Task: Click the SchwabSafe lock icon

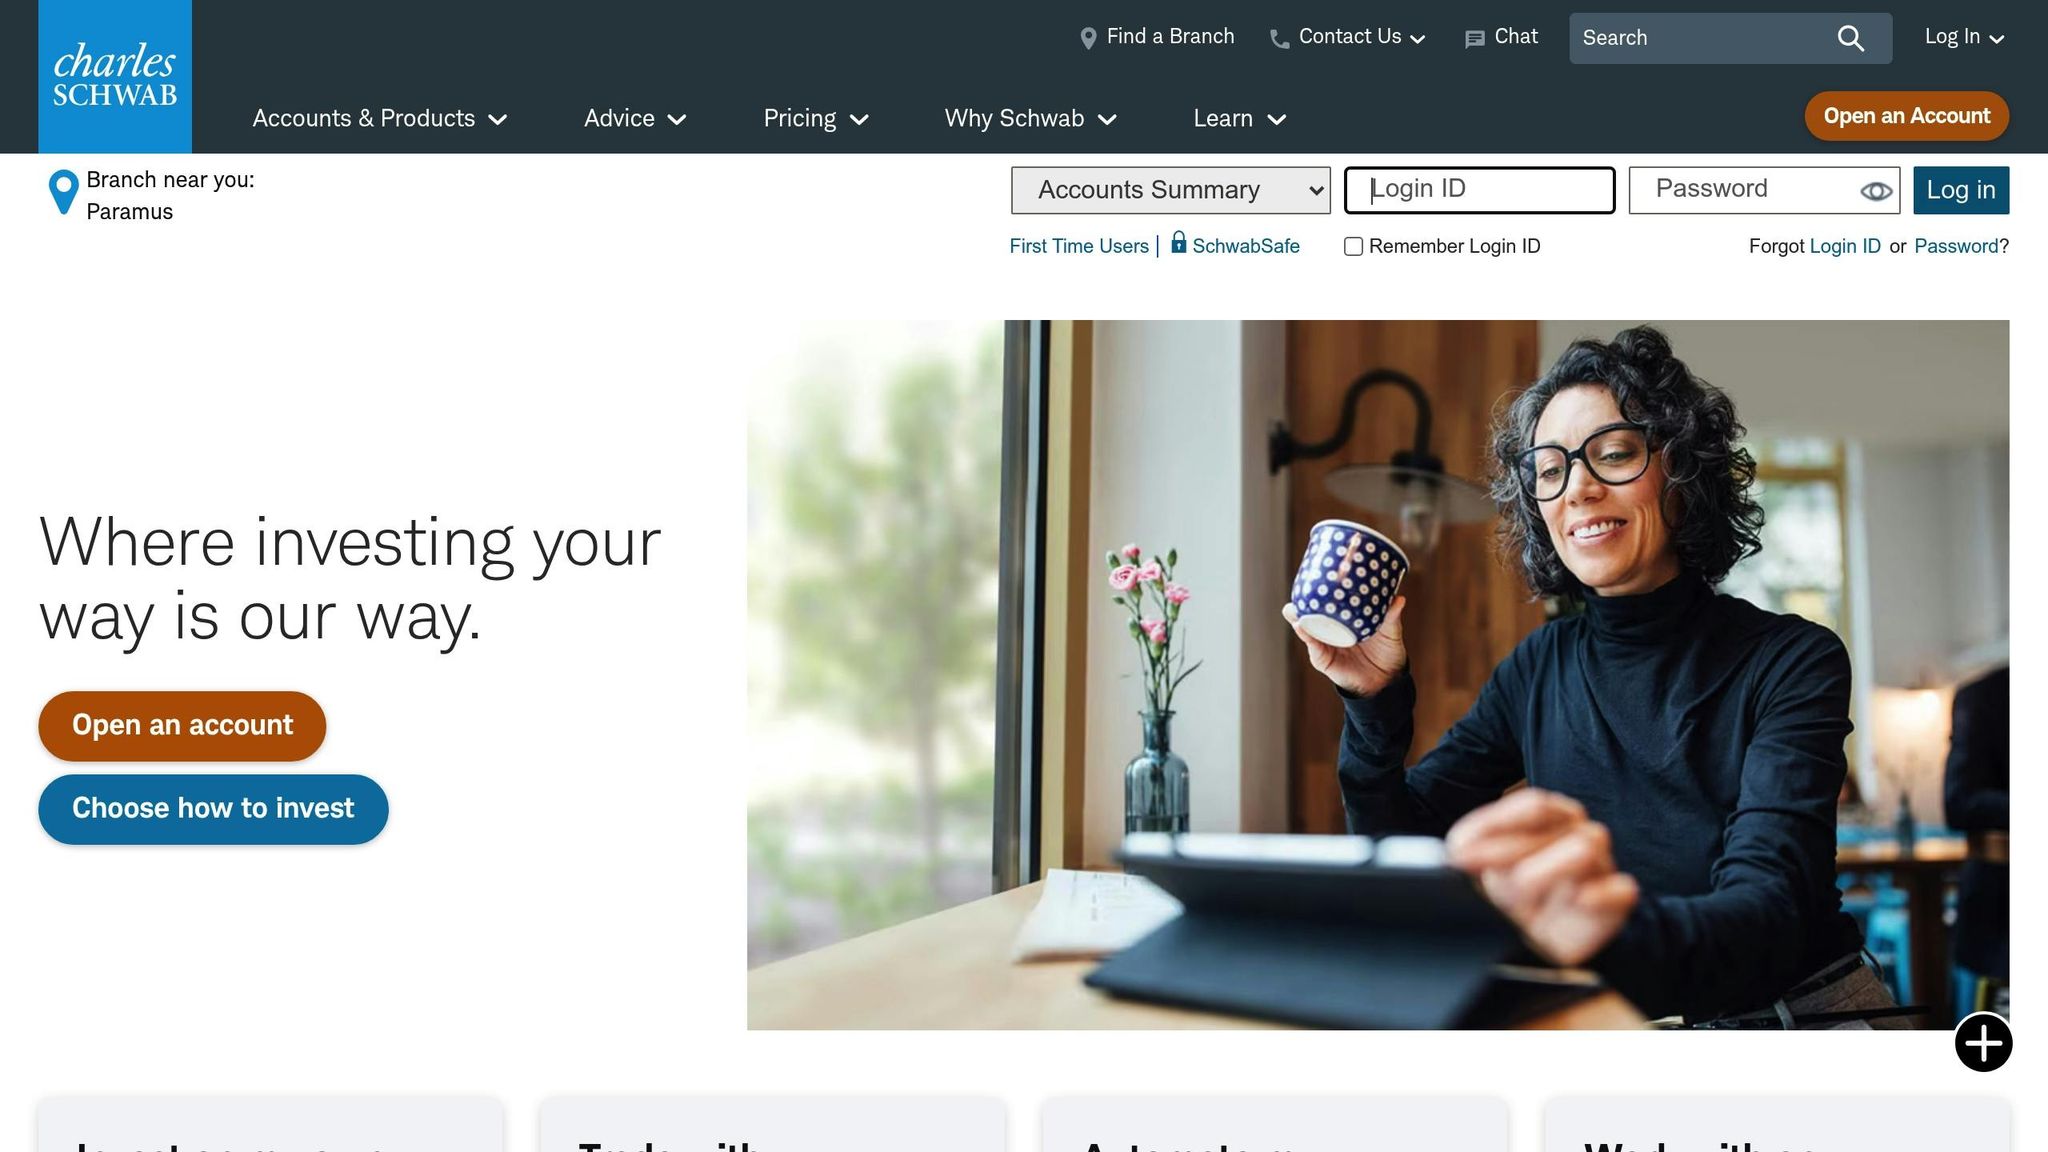Action: pyautogui.click(x=1179, y=242)
